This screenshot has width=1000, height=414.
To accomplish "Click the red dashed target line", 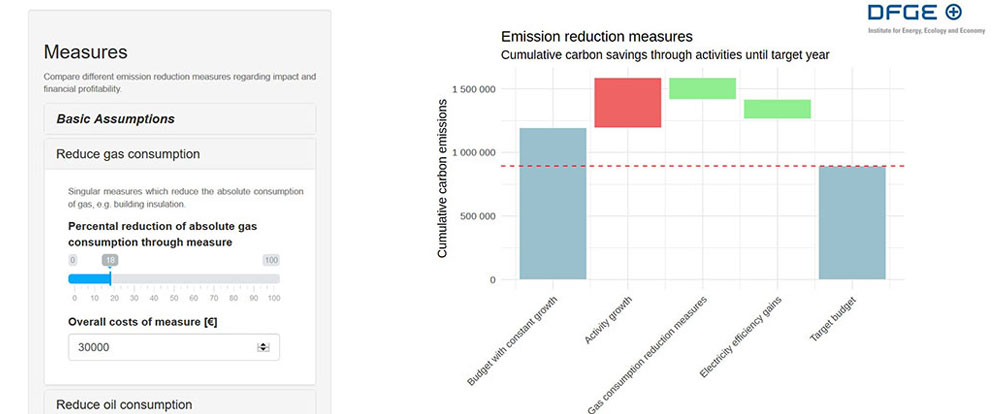I will pyautogui.click(x=700, y=166).
